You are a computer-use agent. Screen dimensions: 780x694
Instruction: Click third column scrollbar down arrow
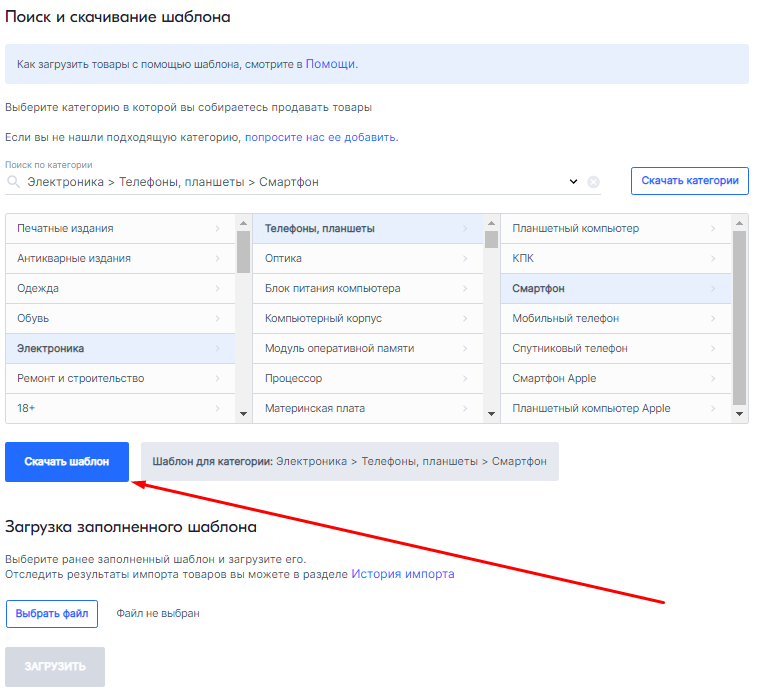coord(739,414)
